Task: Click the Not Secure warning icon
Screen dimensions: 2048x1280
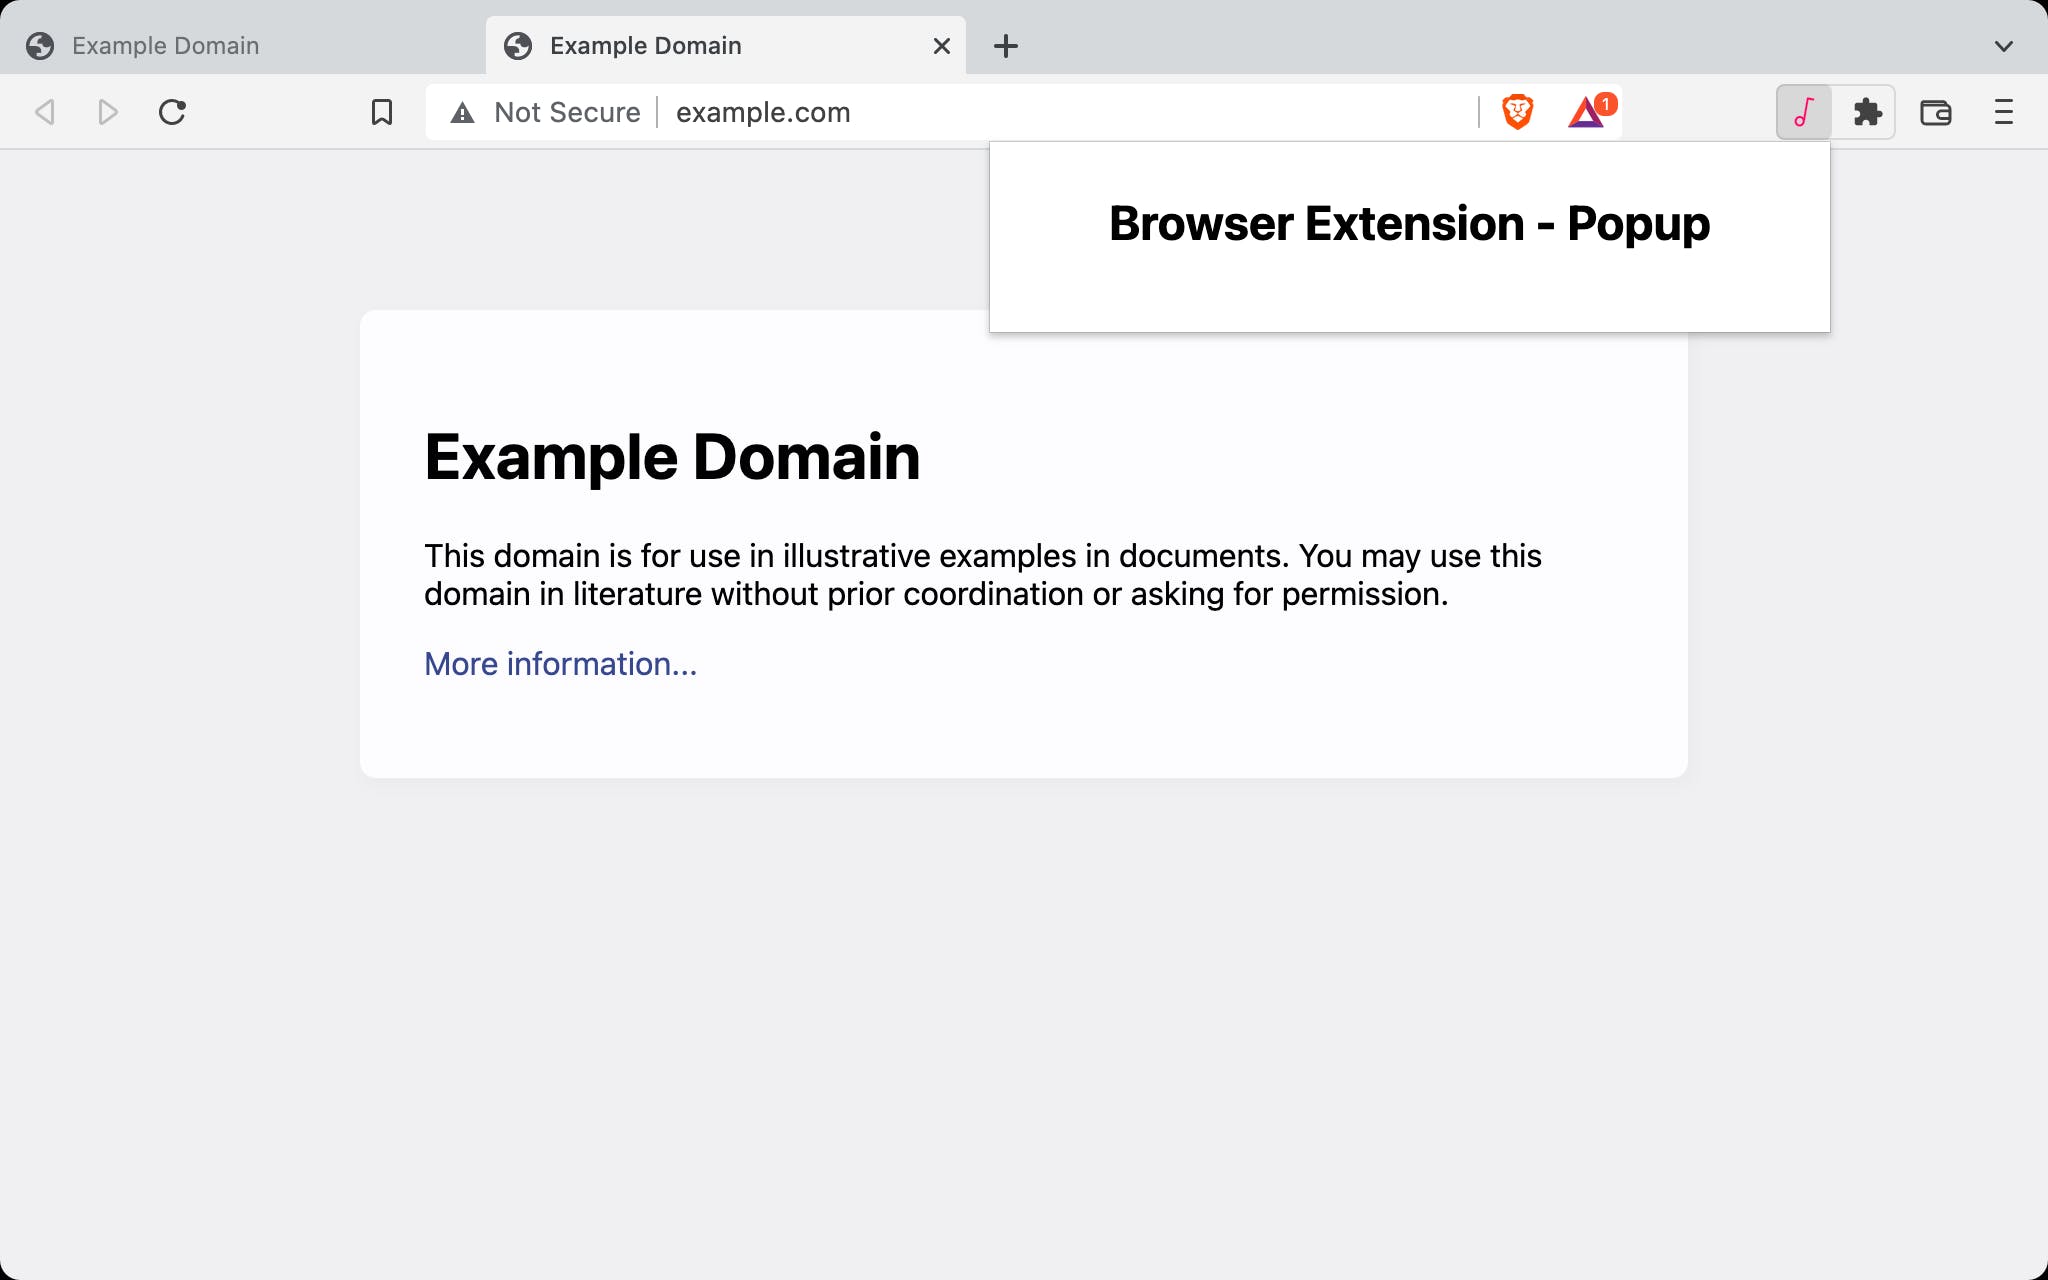Action: 463,112
